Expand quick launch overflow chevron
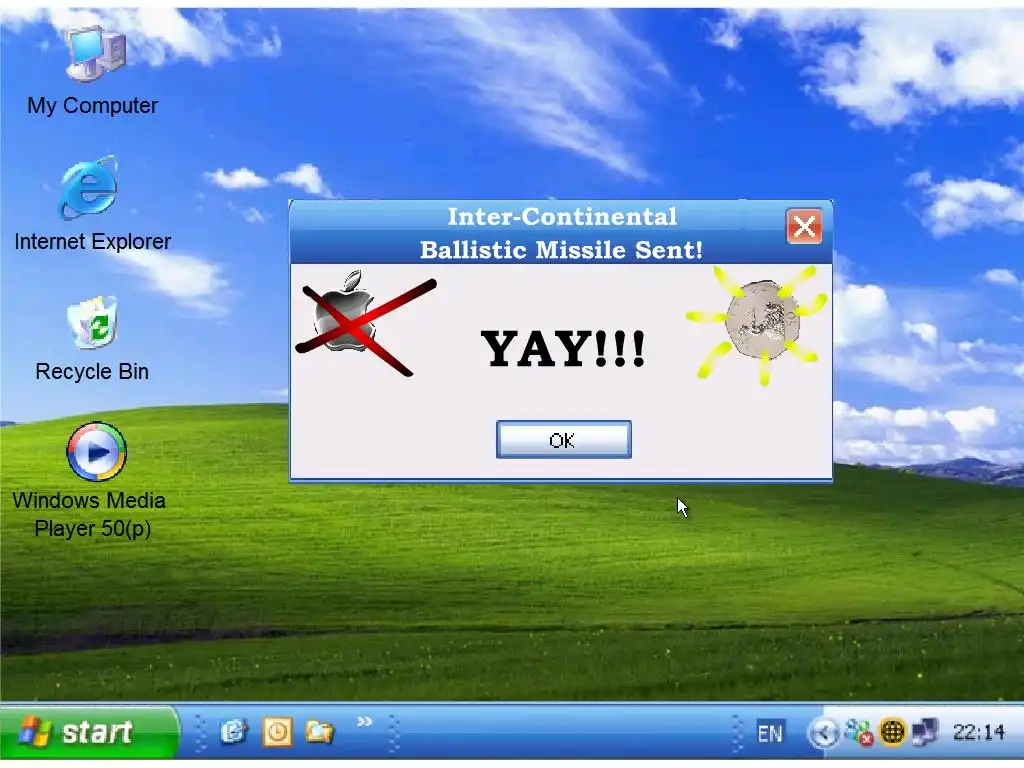 364,721
